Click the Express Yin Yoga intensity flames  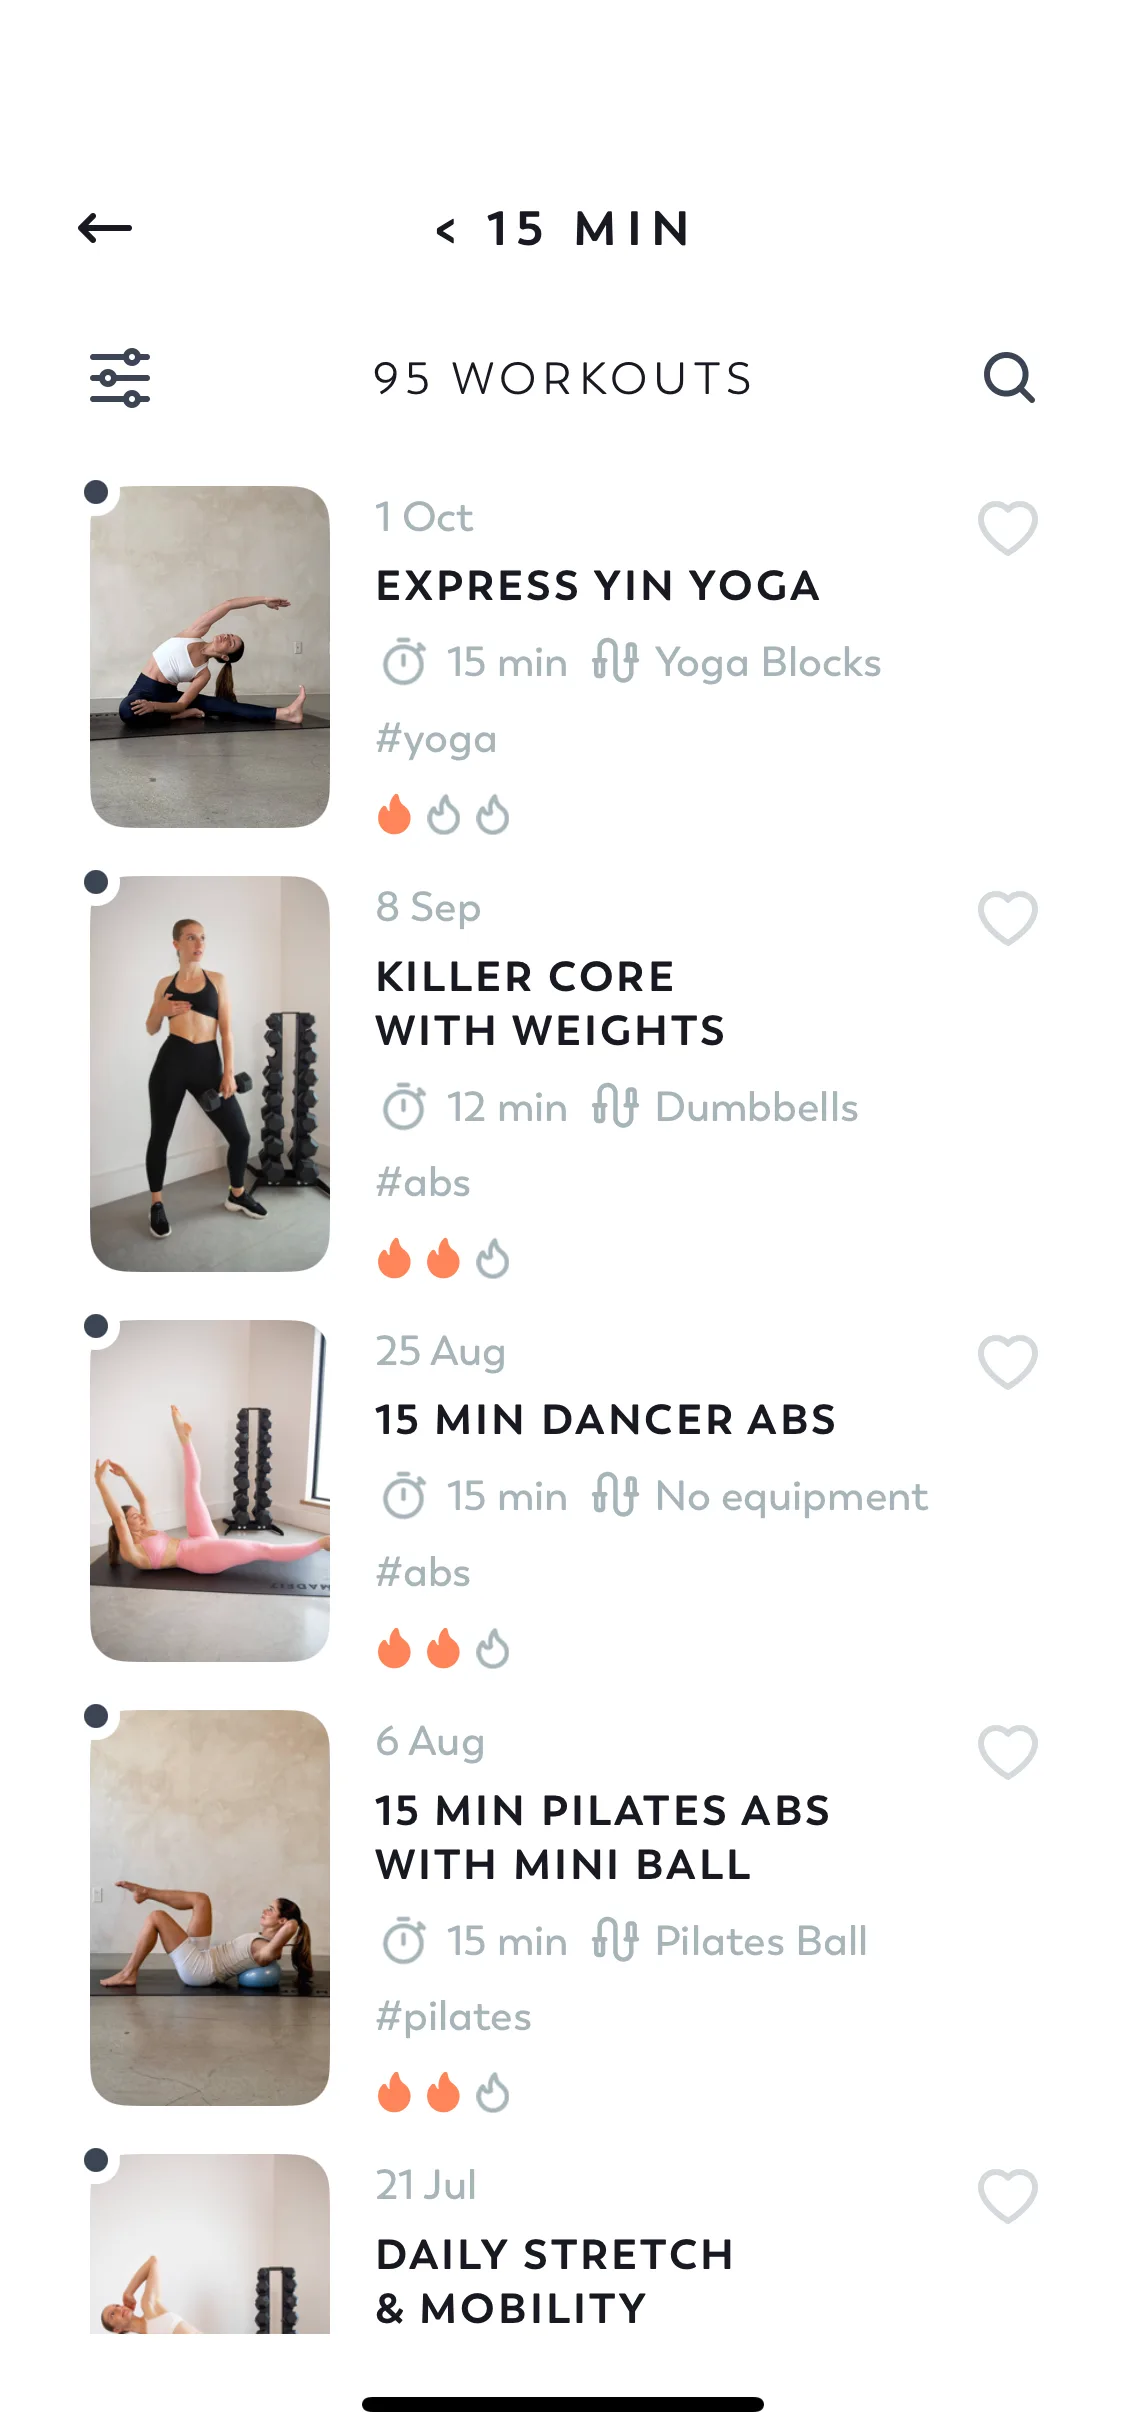coord(443,815)
